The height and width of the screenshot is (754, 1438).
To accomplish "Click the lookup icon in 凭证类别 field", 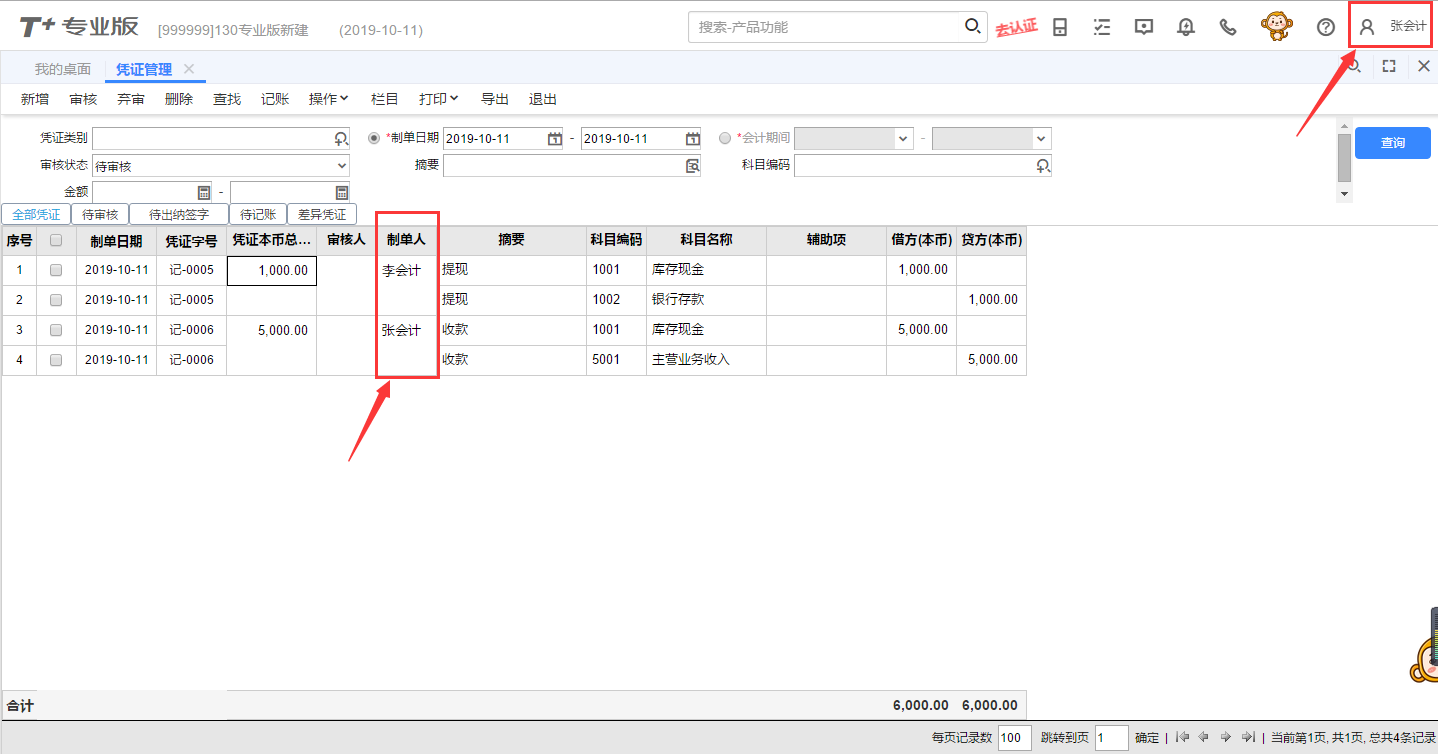I will click(x=341, y=139).
